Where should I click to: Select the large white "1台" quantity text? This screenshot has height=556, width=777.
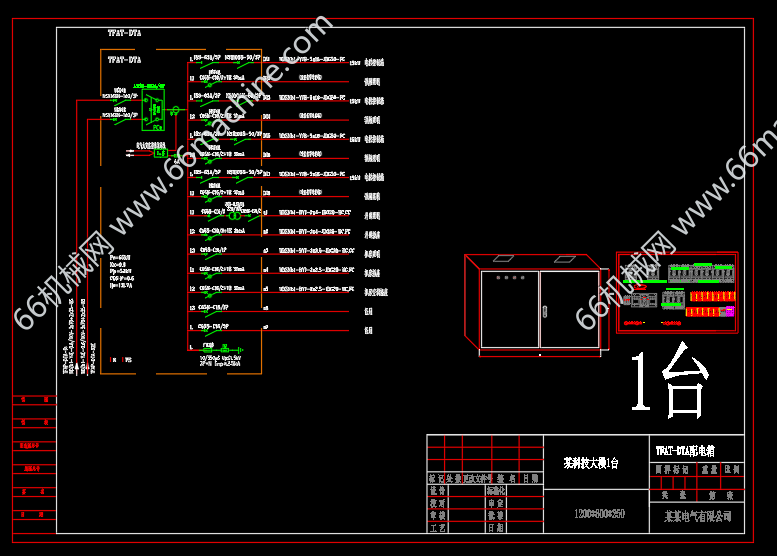668,381
